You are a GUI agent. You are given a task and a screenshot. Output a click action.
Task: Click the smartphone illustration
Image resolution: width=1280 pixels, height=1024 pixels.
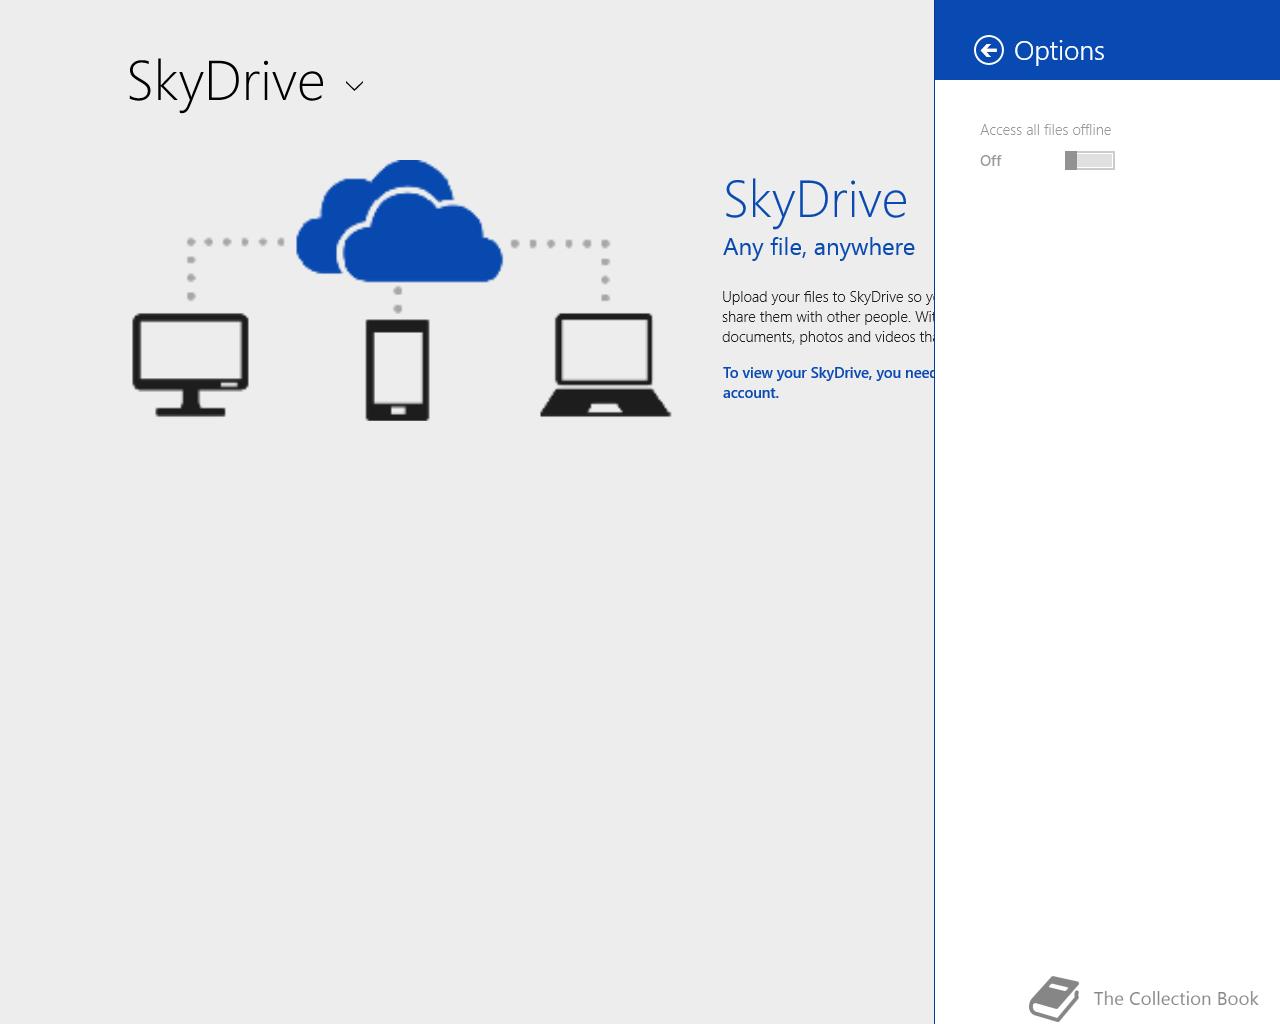coord(397,370)
